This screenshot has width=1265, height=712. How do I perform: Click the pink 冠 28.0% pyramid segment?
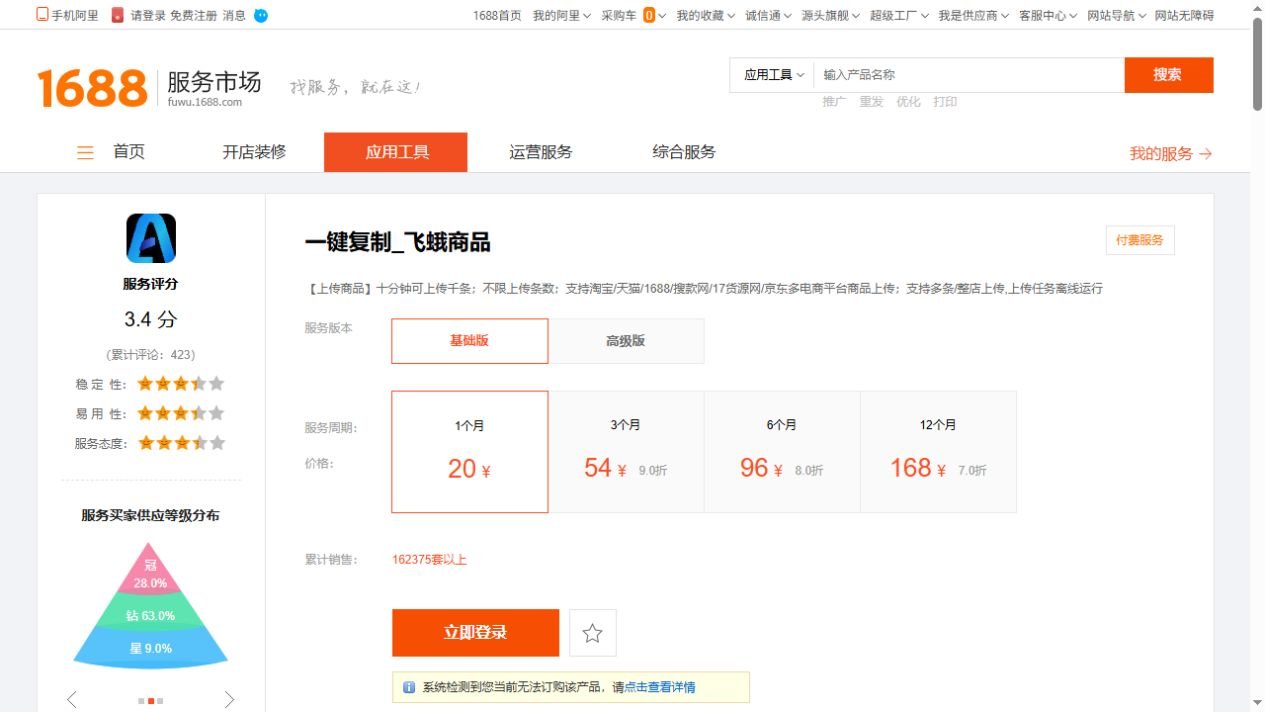click(x=150, y=572)
